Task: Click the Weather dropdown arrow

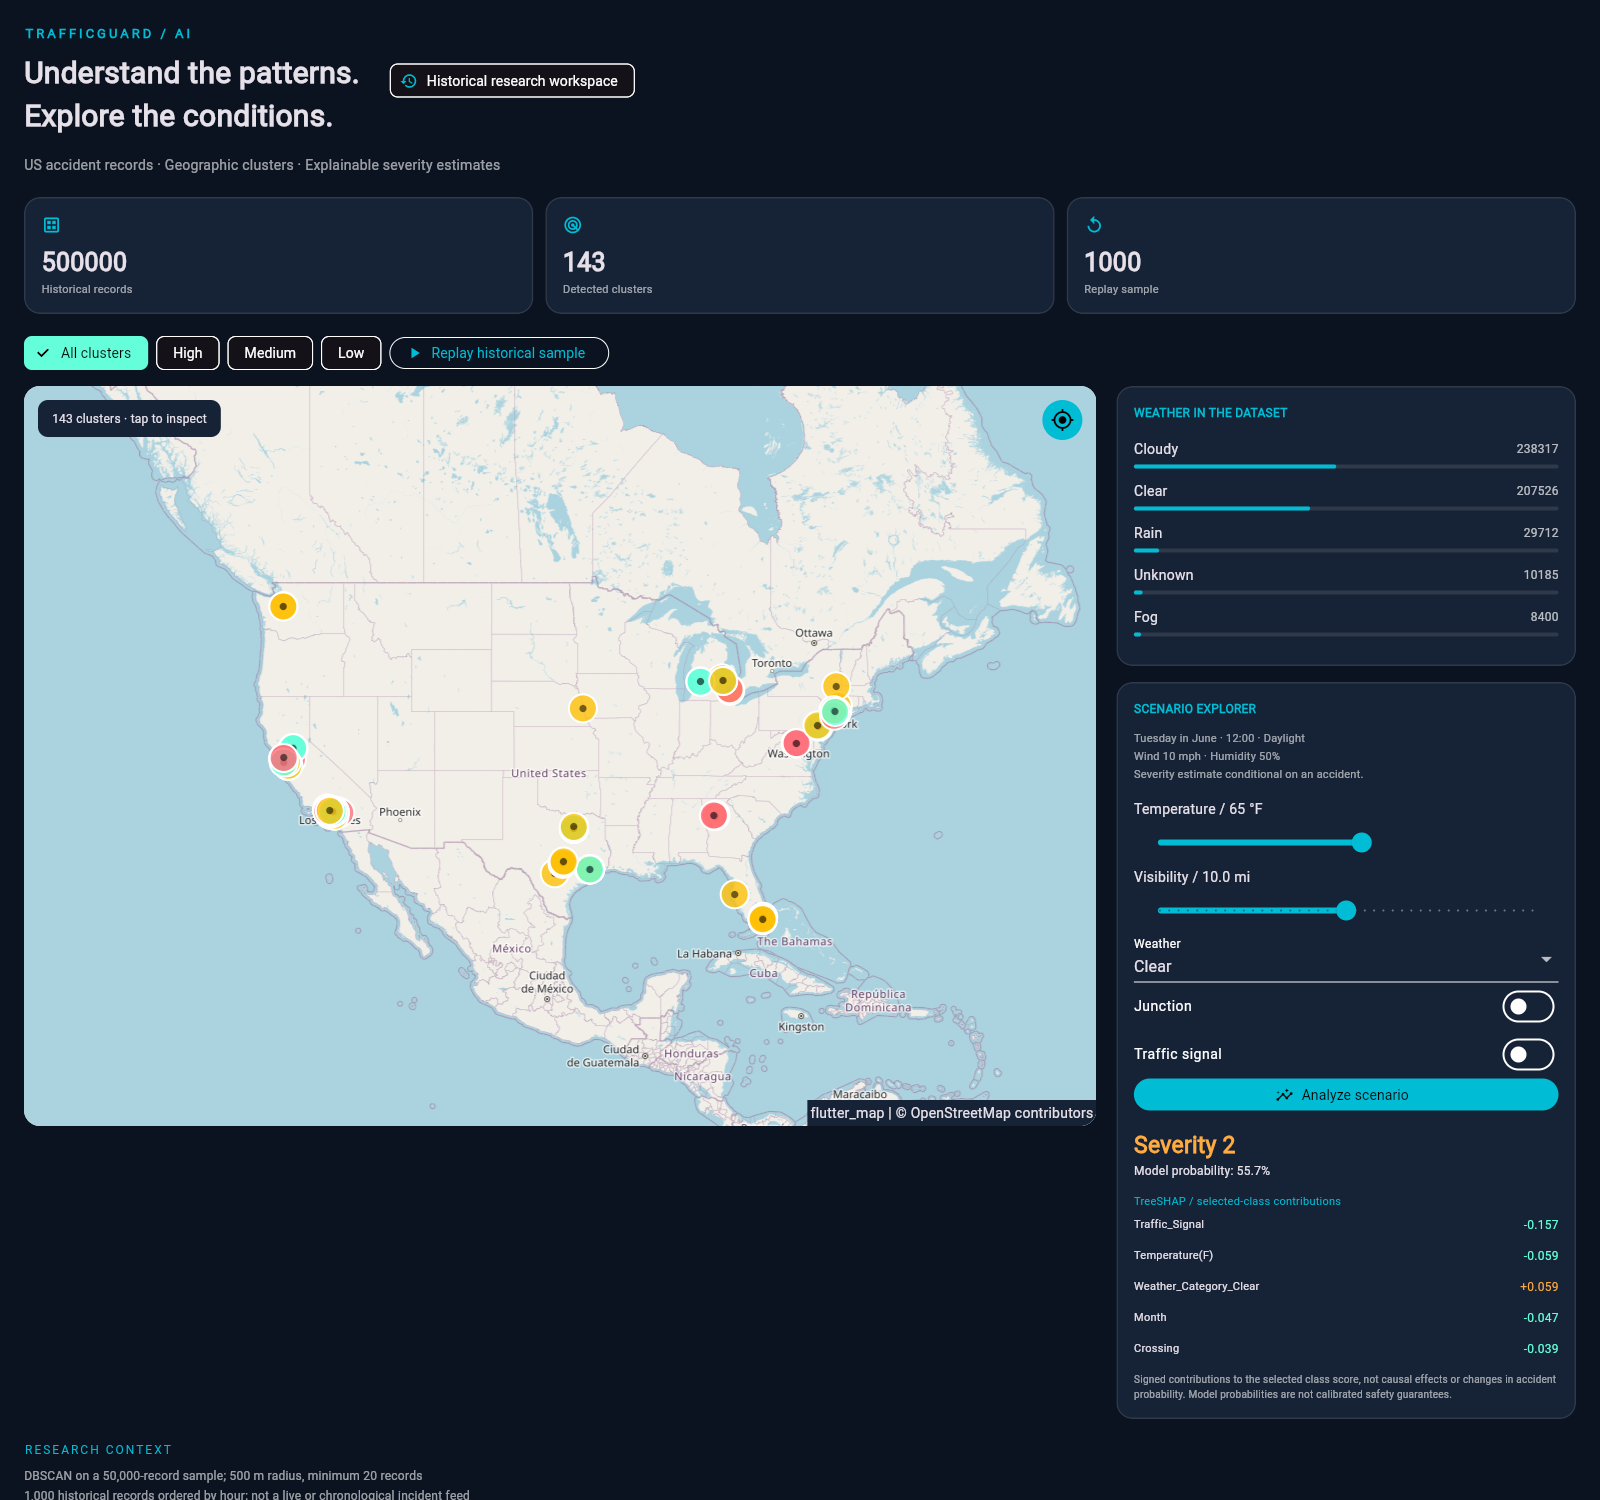Action: pos(1546,959)
